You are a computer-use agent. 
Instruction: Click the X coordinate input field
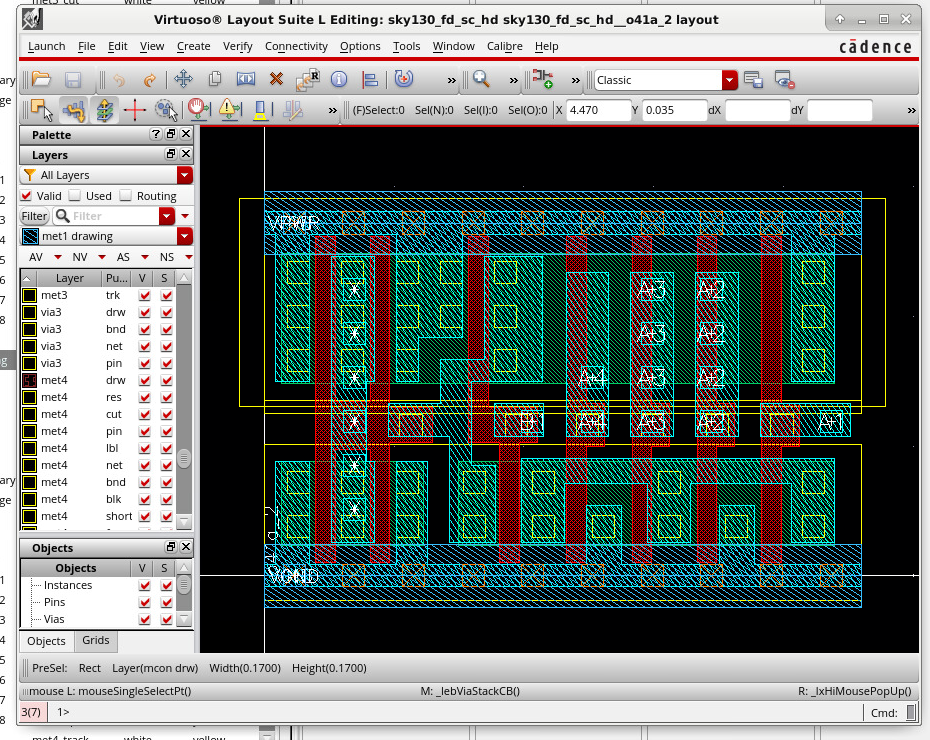click(x=597, y=112)
